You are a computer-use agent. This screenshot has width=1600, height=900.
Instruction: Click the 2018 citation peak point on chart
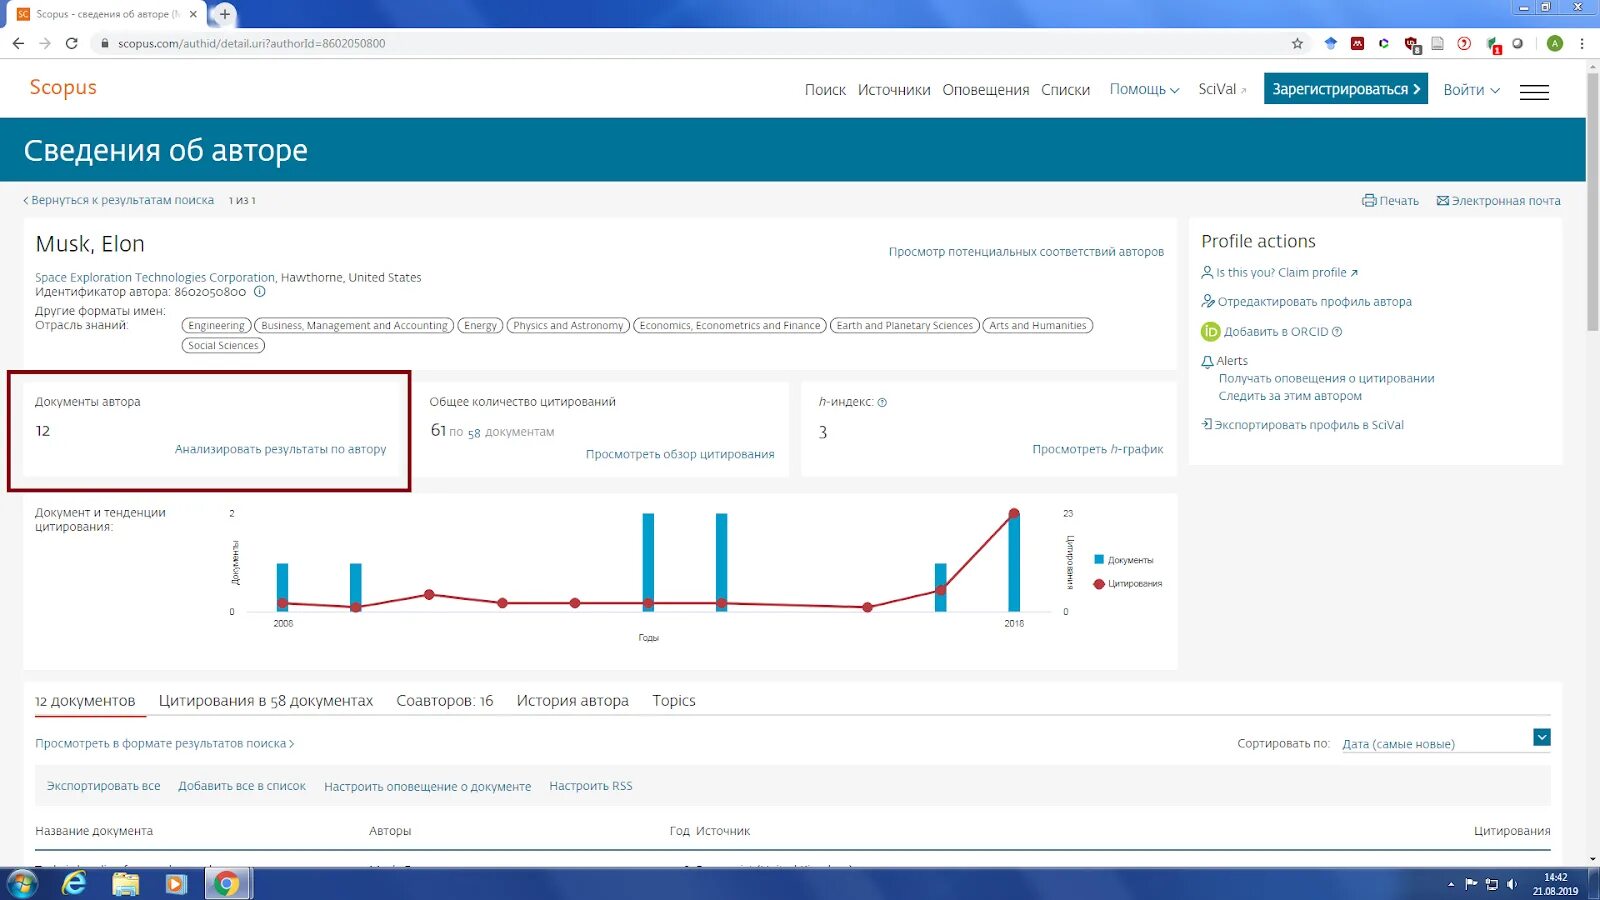pos(1014,514)
